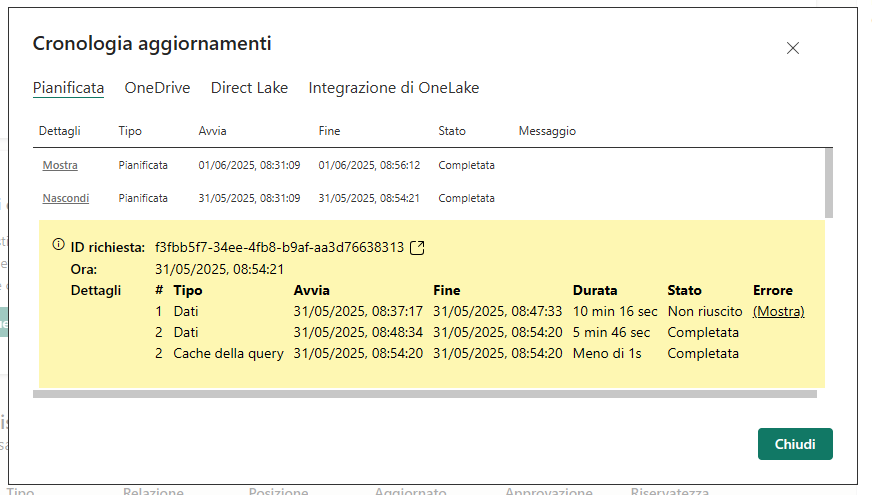This screenshot has height=495, width=872.
Task: Open request ID in external link icon
Action: (x=417, y=248)
